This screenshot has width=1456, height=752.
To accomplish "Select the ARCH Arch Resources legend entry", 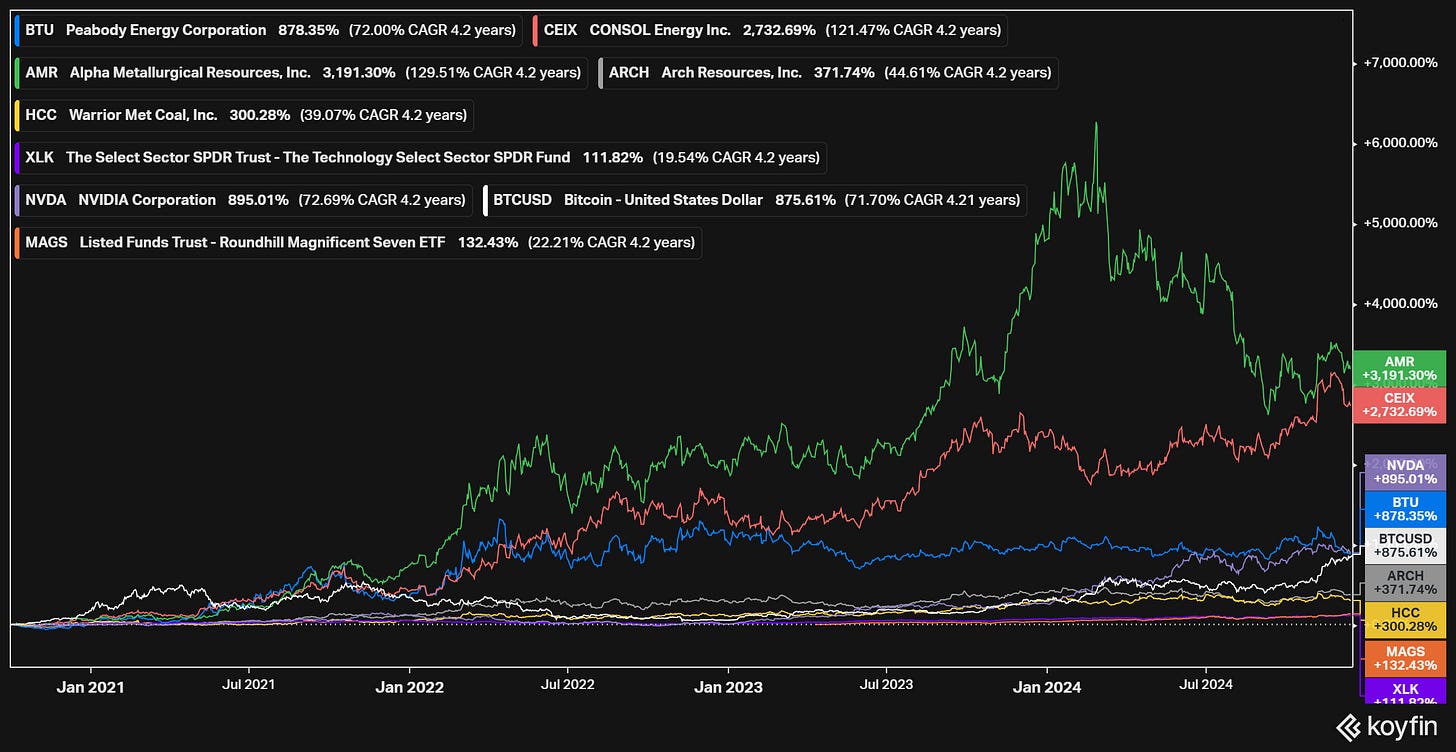I will (827, 72).
